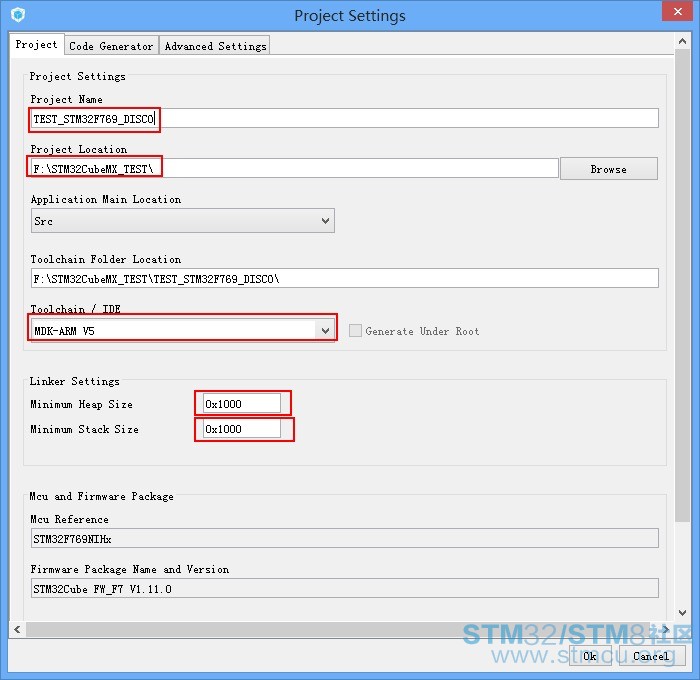The width and height of the screenshot is (700, 680).
Task: Click the Project Location input field
Action: 294,169
